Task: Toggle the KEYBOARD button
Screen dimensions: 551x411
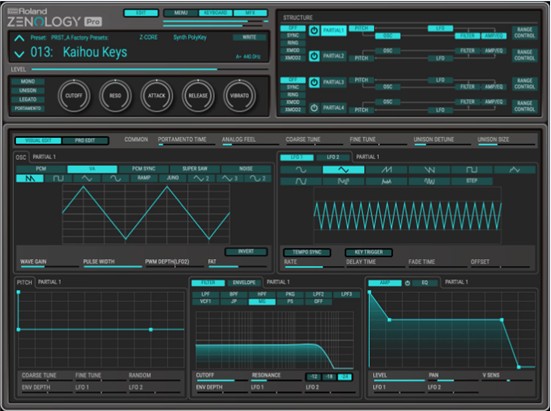Action: [x=215, y=13]
